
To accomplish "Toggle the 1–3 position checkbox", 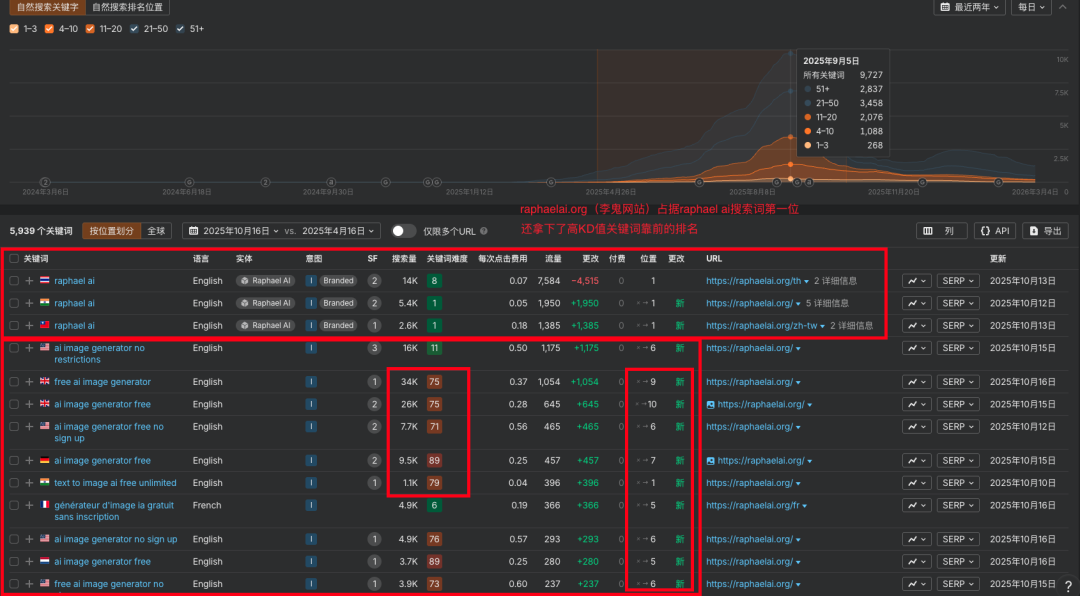I will pyautogui.click(x=14, y=29).
